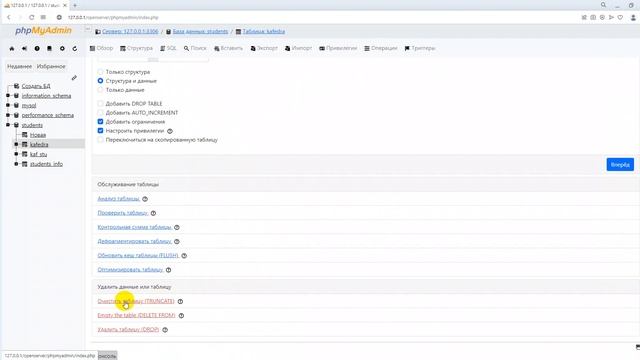
Task: Open the Импорт tab
Action: (298, 48)
